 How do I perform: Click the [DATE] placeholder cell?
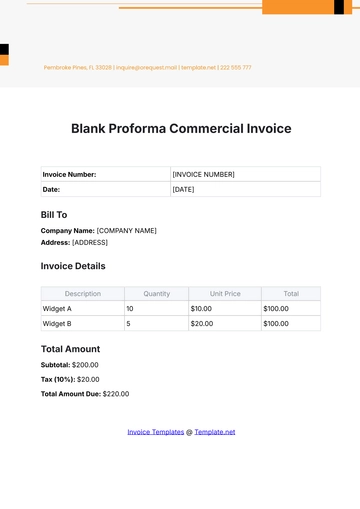click(x=246, y=189)
